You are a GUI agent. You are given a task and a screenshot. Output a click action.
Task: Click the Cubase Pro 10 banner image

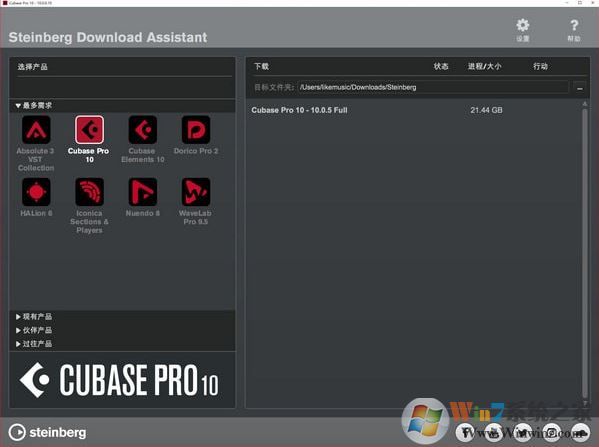pos(123,380)
